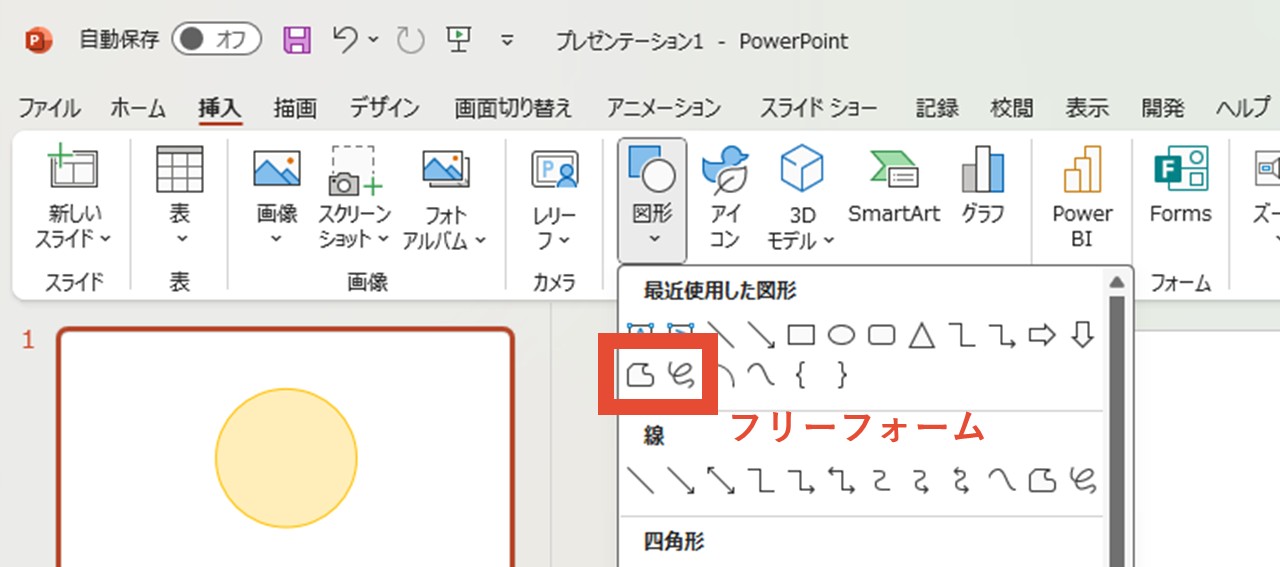Viewport: 1280px width, 567px height.
Task: Choose the right block arrow shape
Action: [1042, 335]
